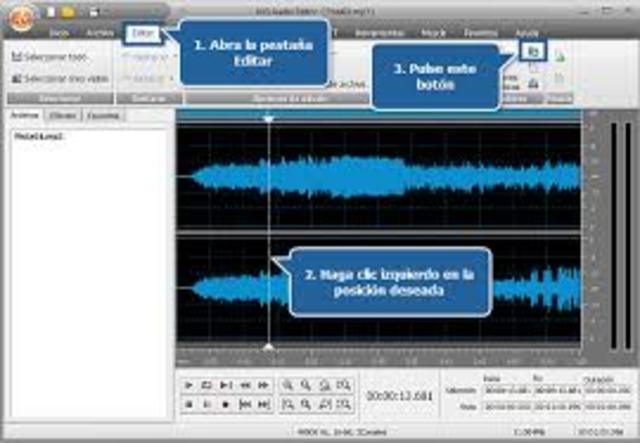This screenshot has width=640, height=443.
Task: Click the Vista Fin time field
Action: (x=557, y=407)
